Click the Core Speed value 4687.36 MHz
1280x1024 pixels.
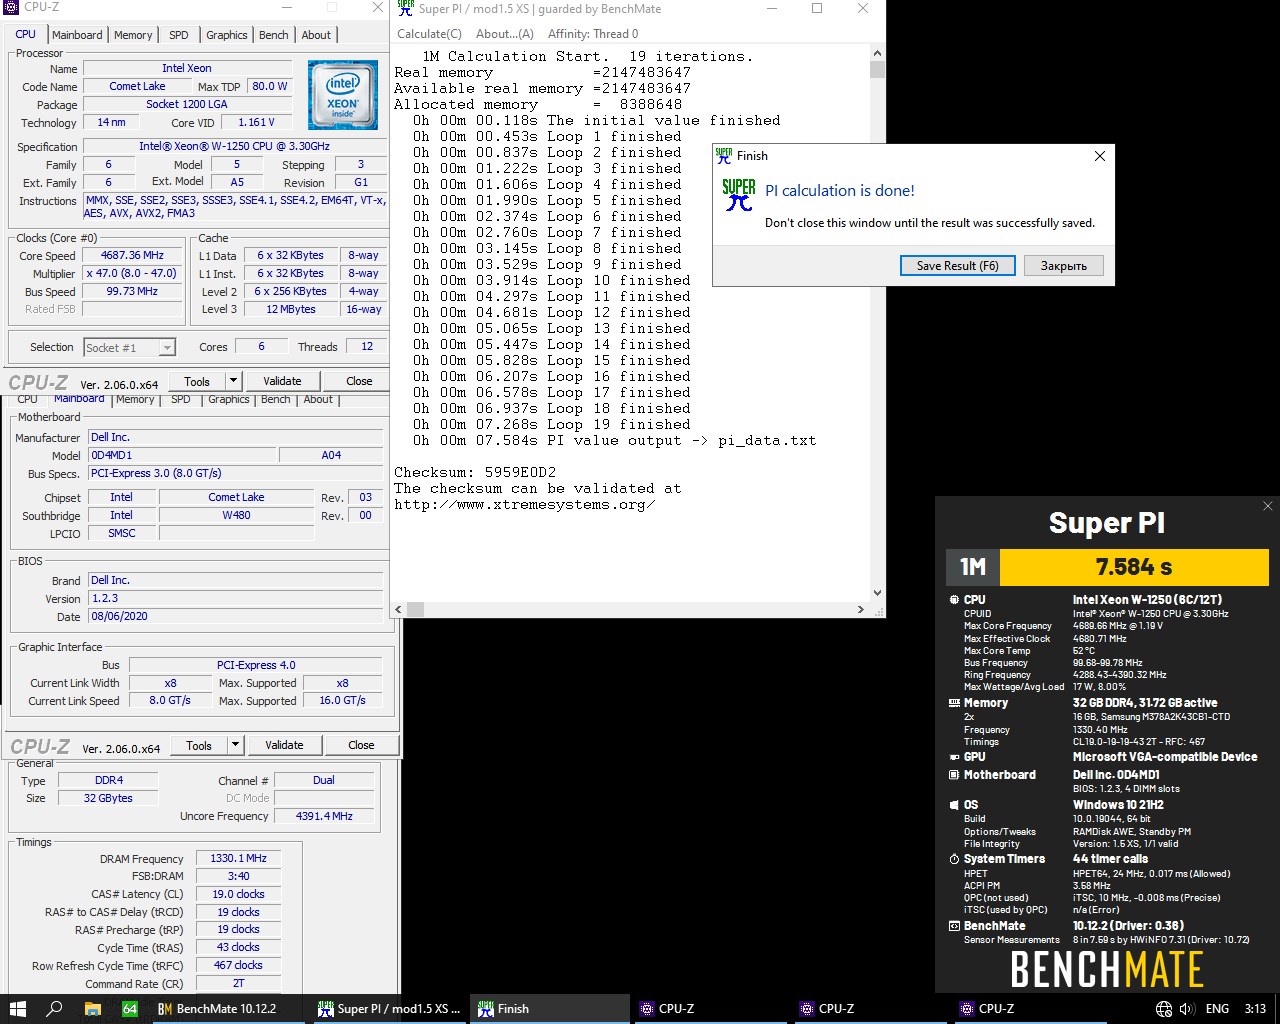[x=132, y=255]
